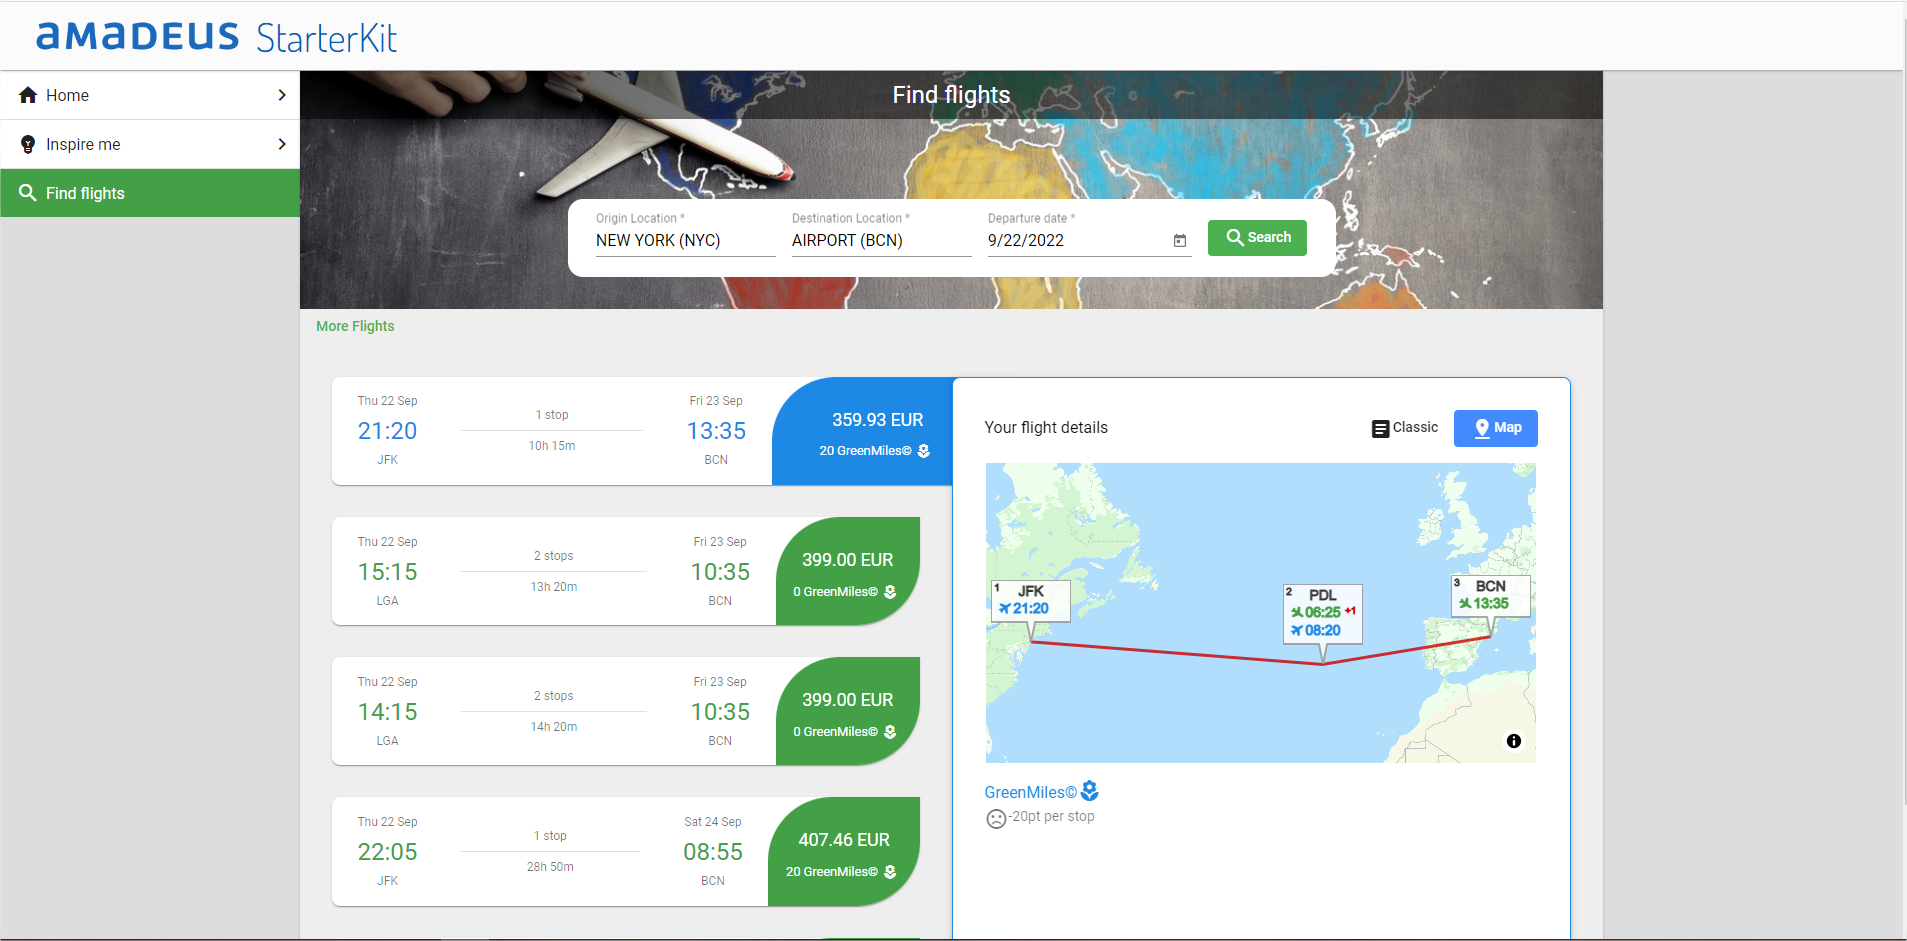1907x941 pixels.
Task: Expand the Home menu chevron
Action: click(x=282, y=95)
